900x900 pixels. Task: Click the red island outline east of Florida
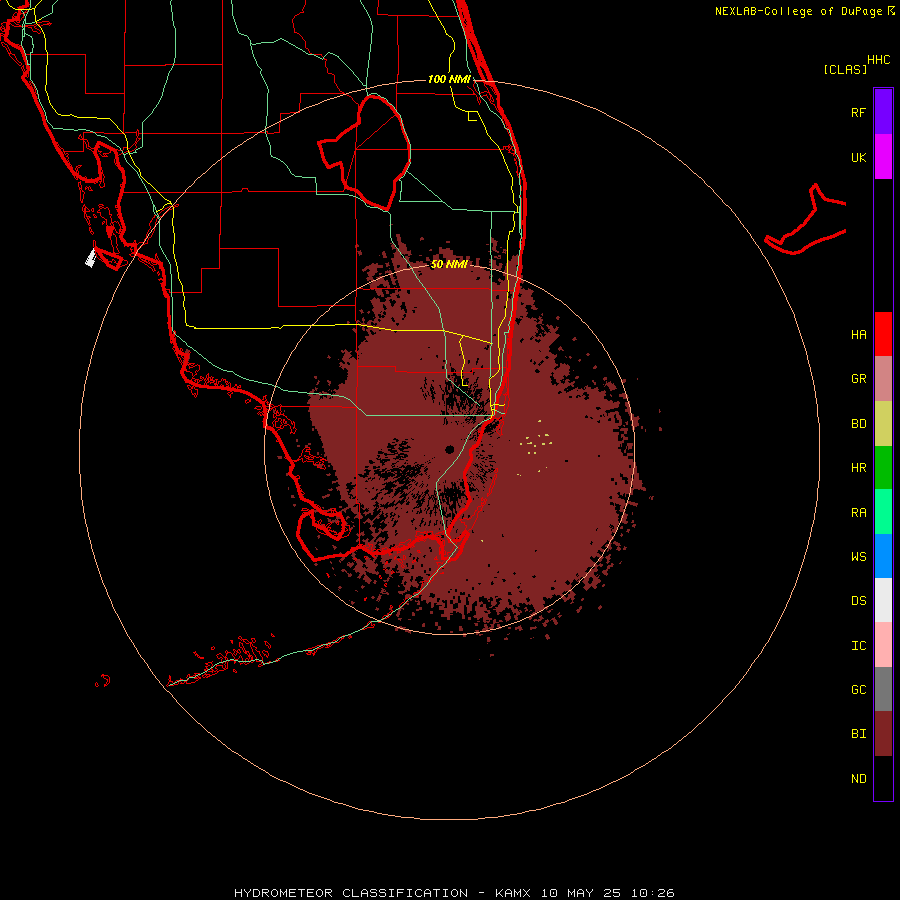tap(805, 221)
